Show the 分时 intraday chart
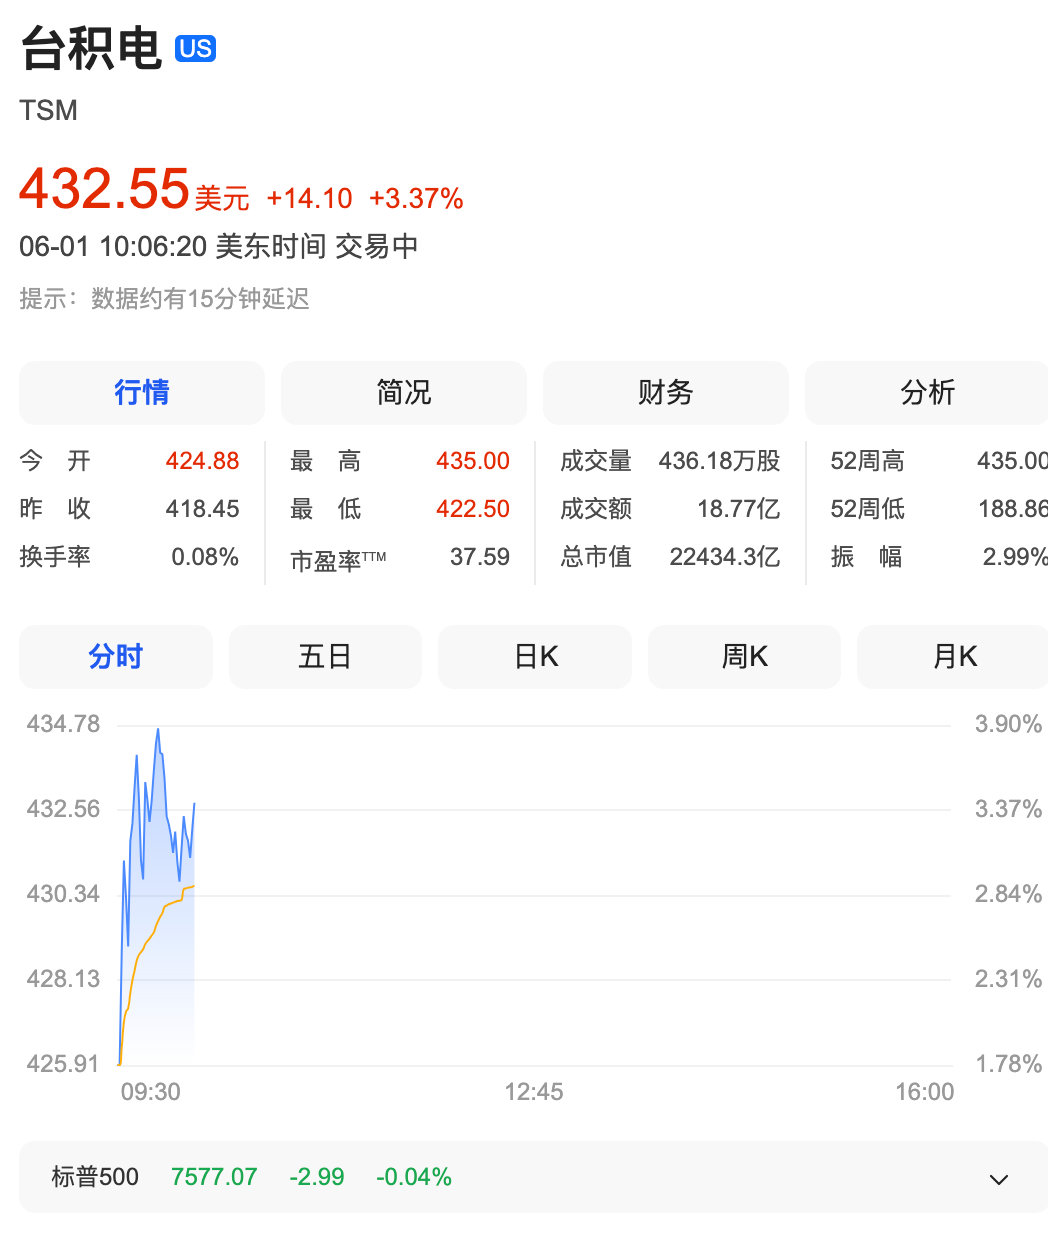Viewport: 1048px width, 1244px height. [116, 656]
